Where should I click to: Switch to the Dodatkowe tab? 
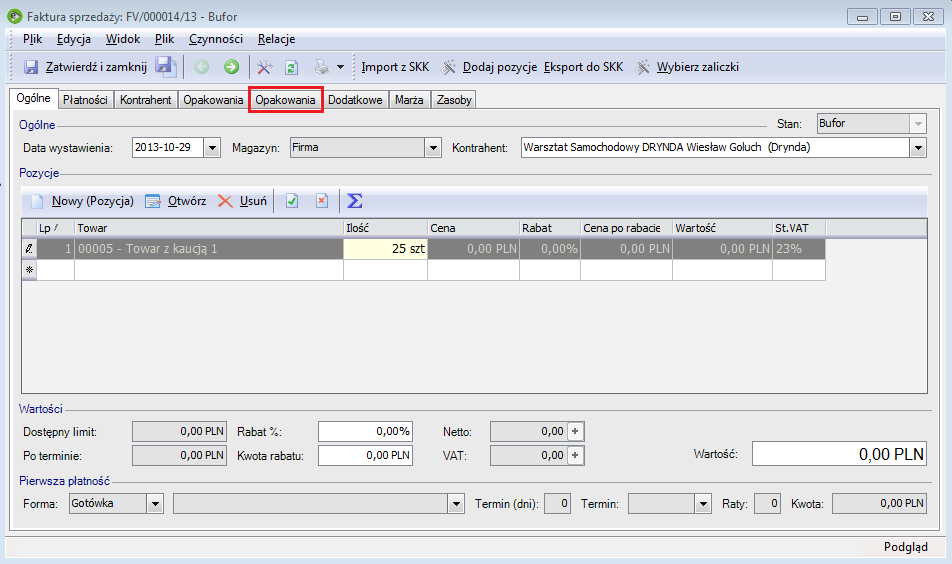[355, 100]
